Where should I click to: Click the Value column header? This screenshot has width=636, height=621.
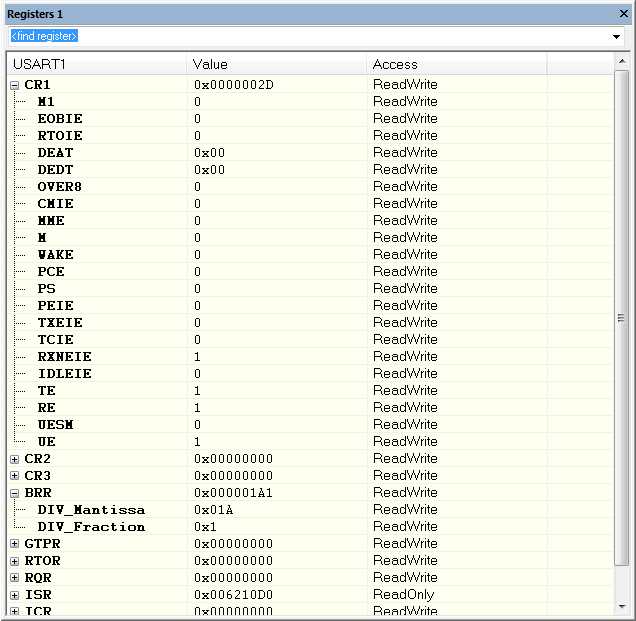tap(277, 64)
